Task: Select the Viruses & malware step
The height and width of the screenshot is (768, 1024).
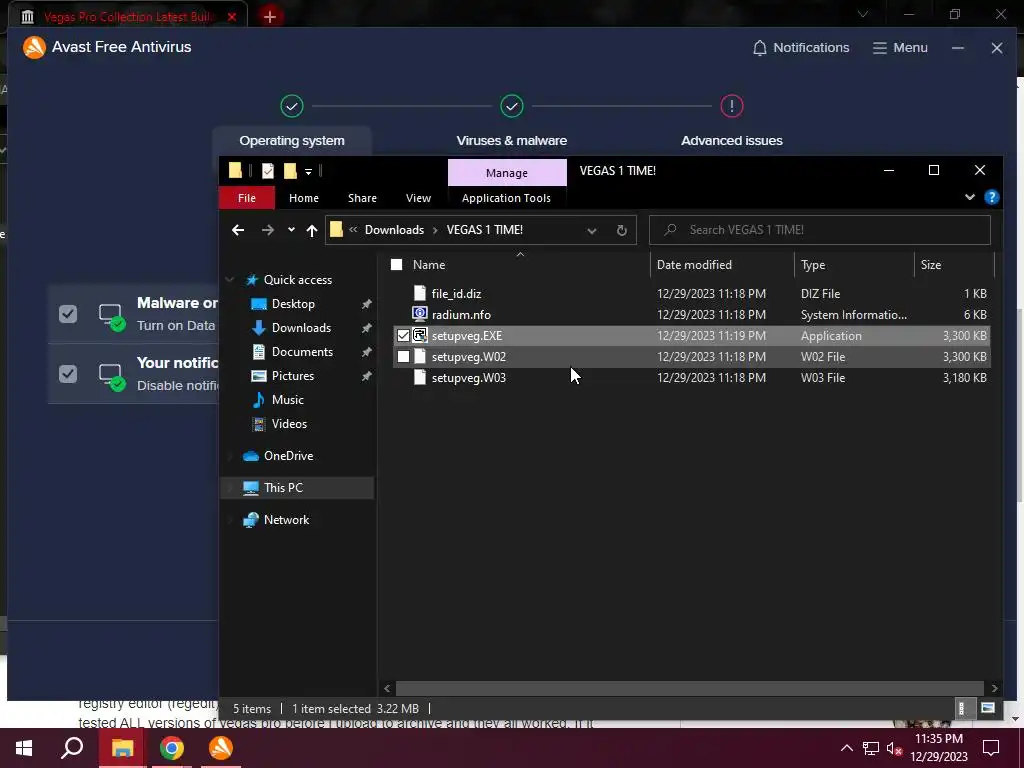Action: pos(511,140)
